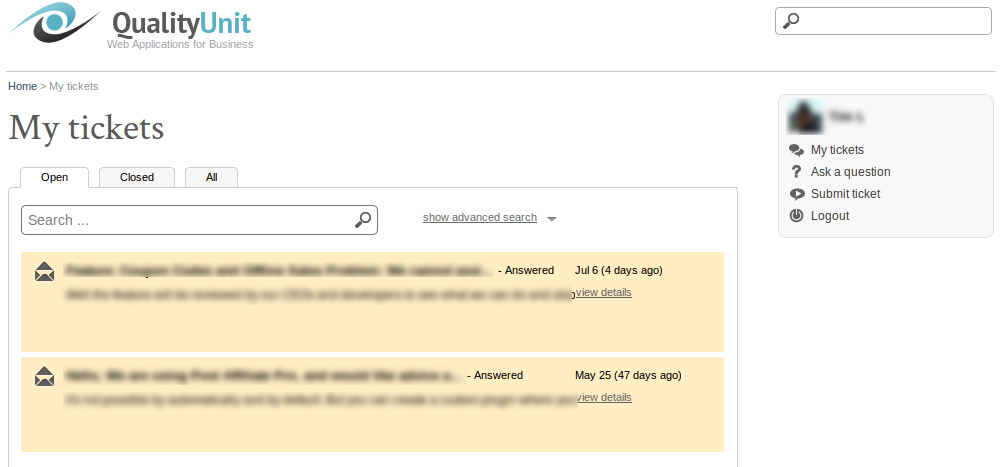The width and height of the screenshot is (1004, 467).
Task: Switch to the All tab
Action: coord(211,177)
